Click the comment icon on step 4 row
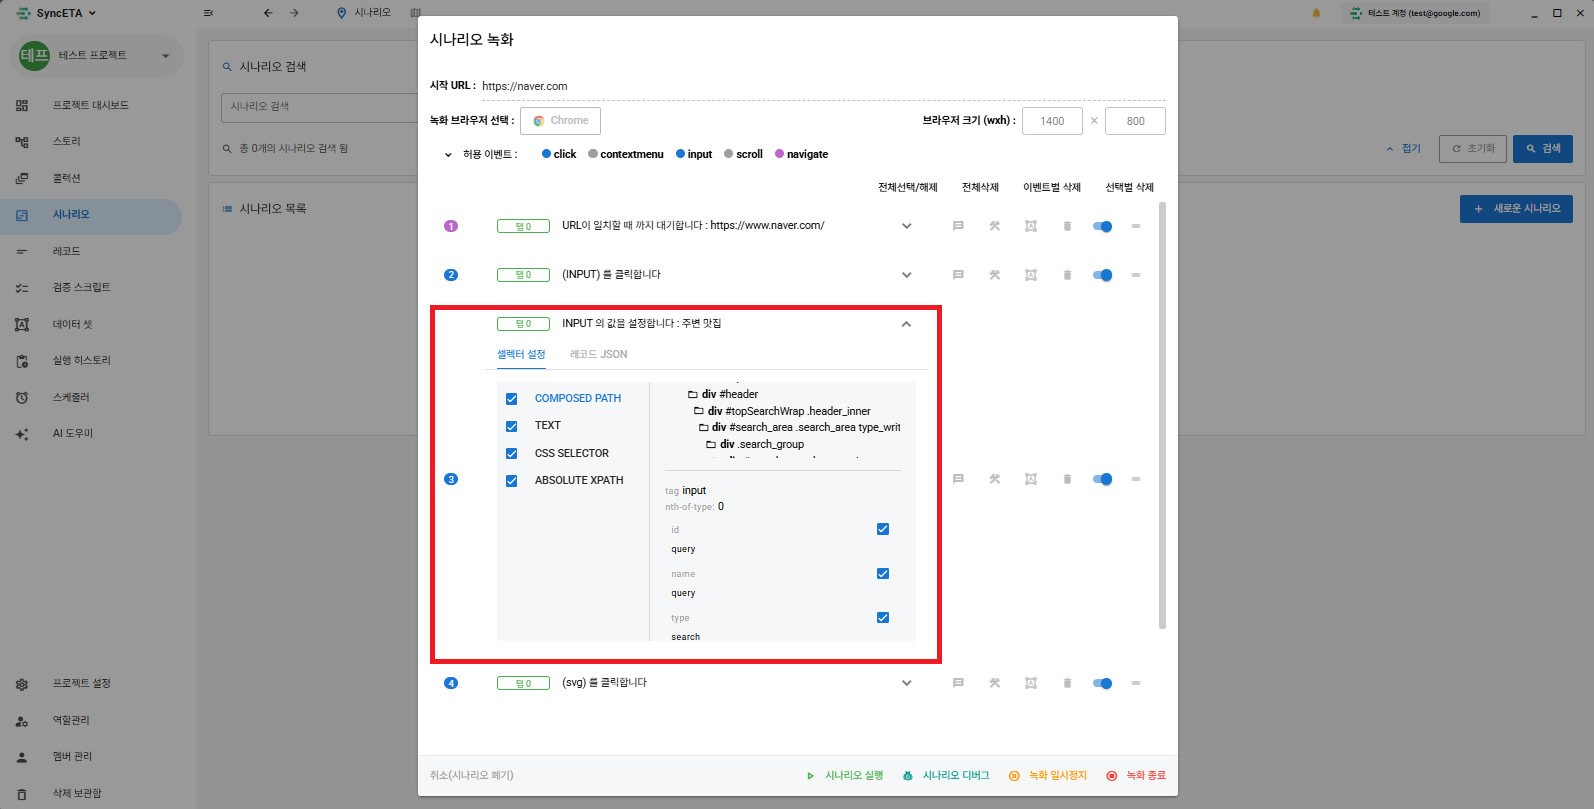This screenshot has height=809, width=1594. coord(958,683)
